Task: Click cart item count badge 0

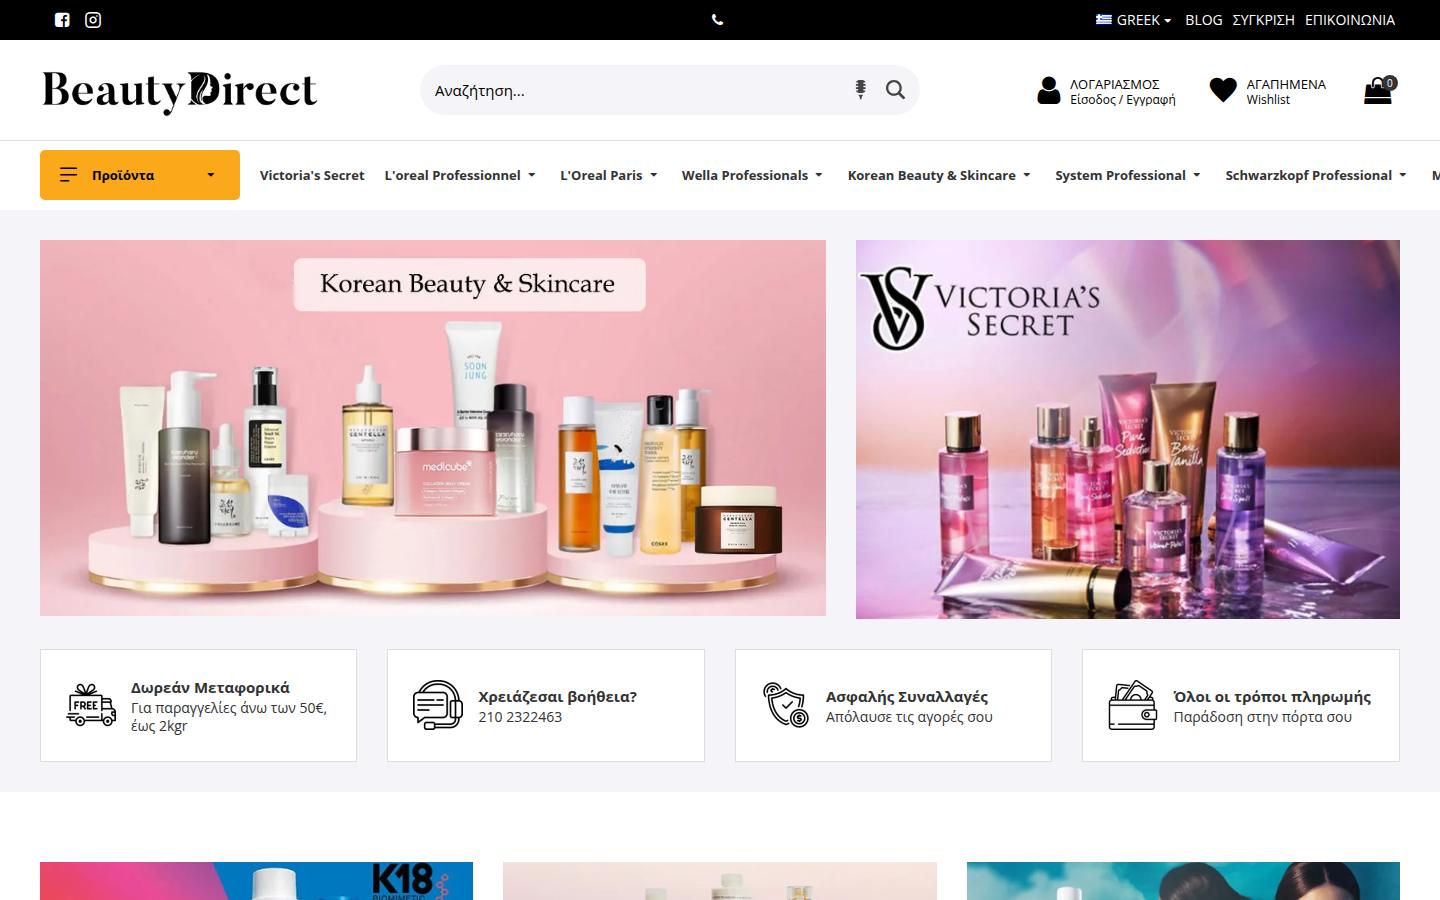Action: tap(1389, 83)
